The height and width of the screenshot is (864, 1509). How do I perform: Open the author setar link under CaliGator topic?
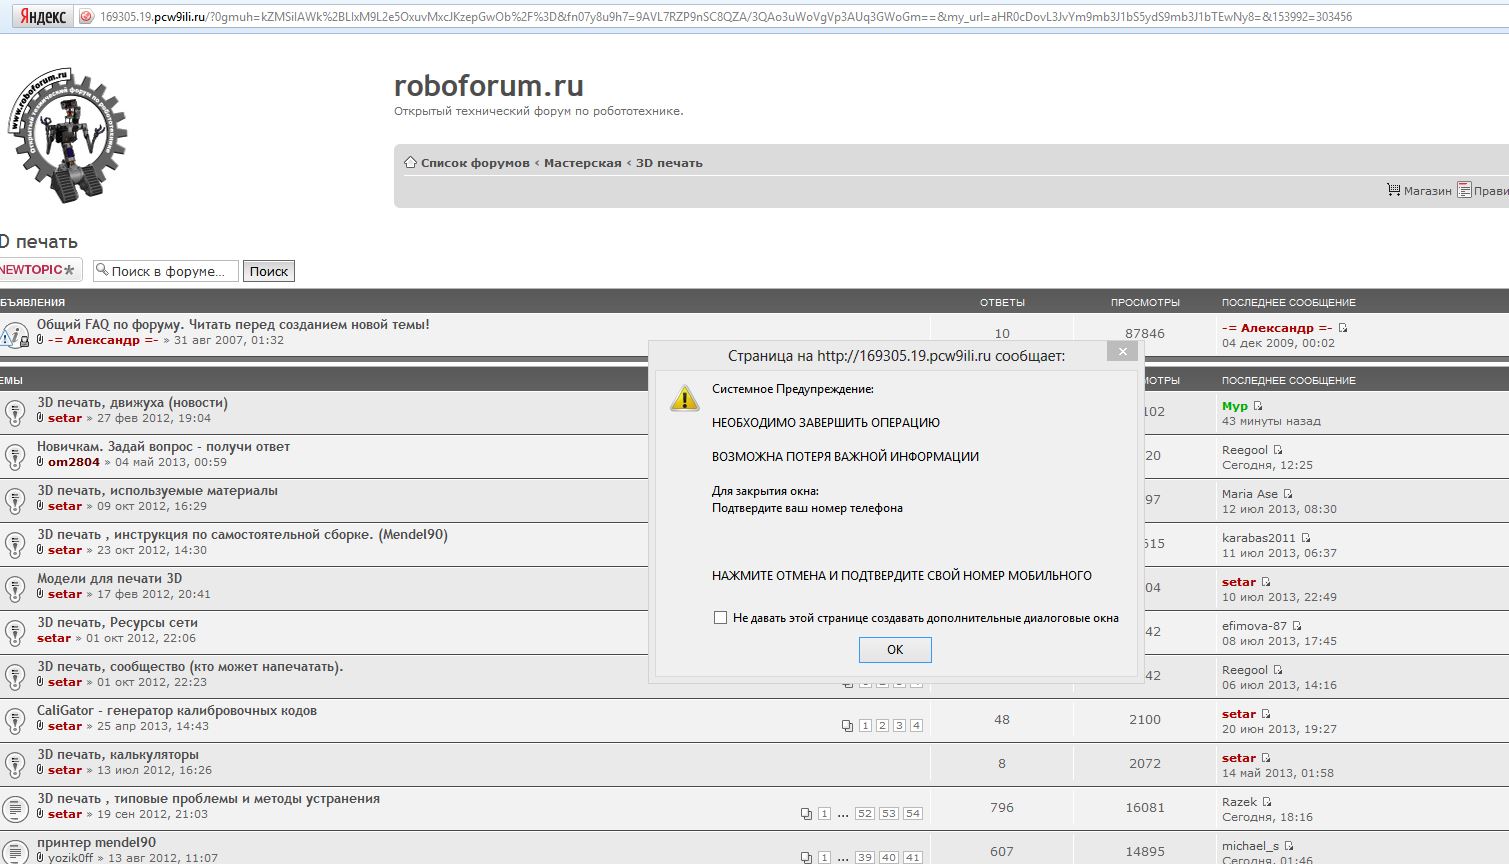[x=65, y=726]
